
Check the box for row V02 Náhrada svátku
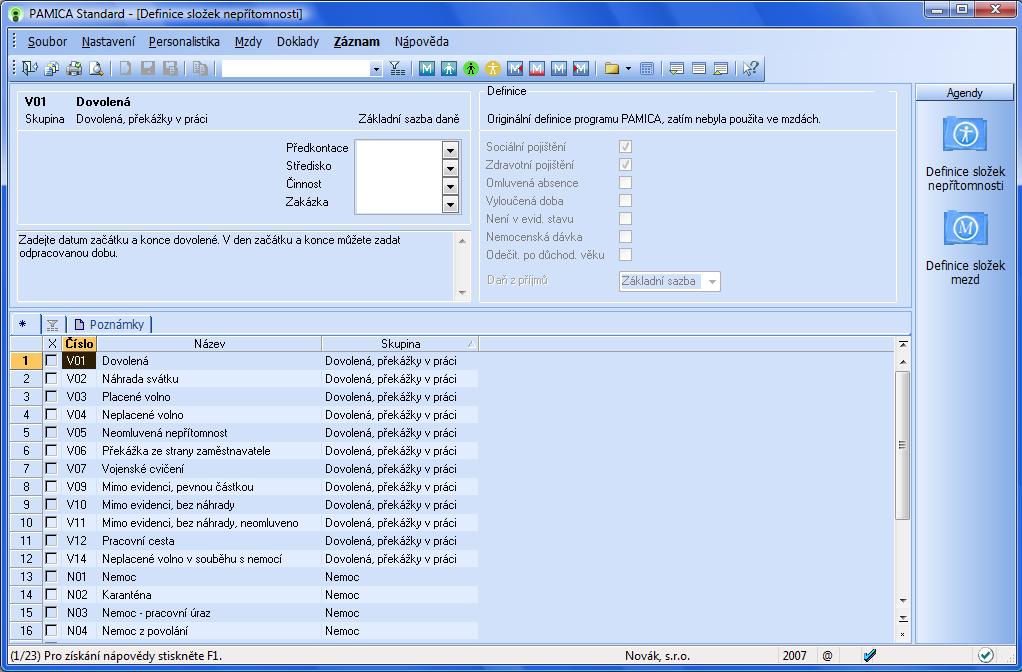click(52, 379)
